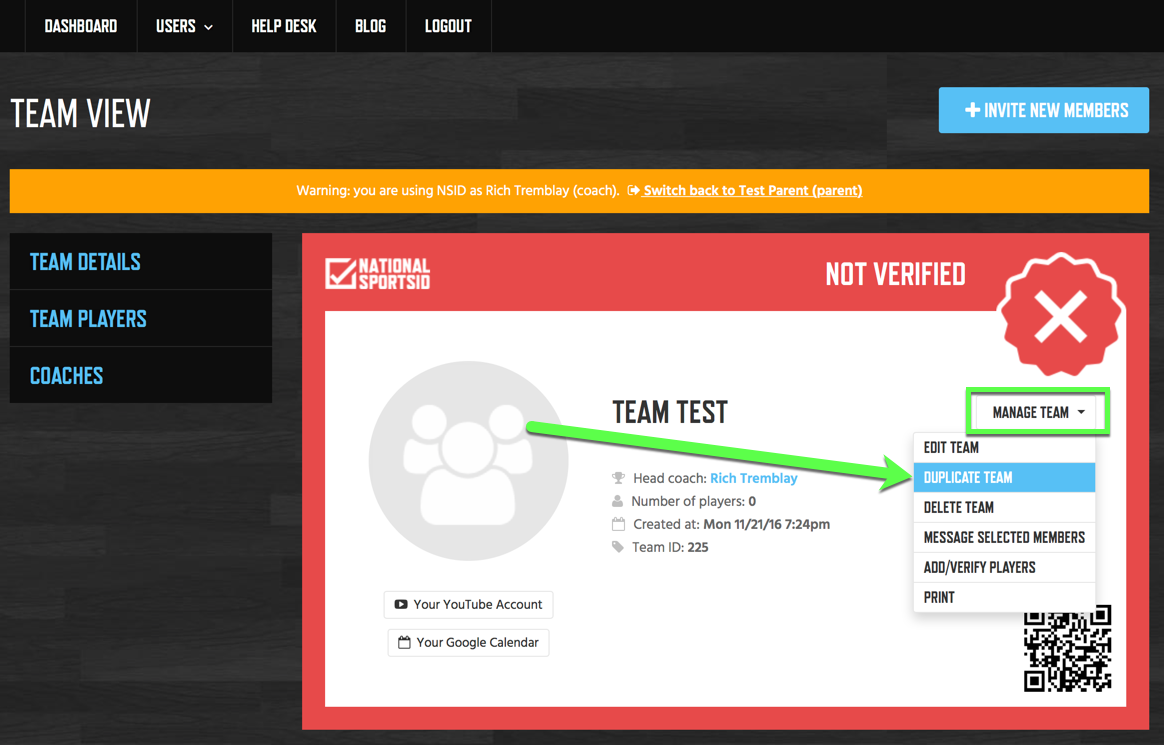This screenshot has height=745, width=1164.
Task: Open the Team Details sidebar section
Action: pos(140,261)
